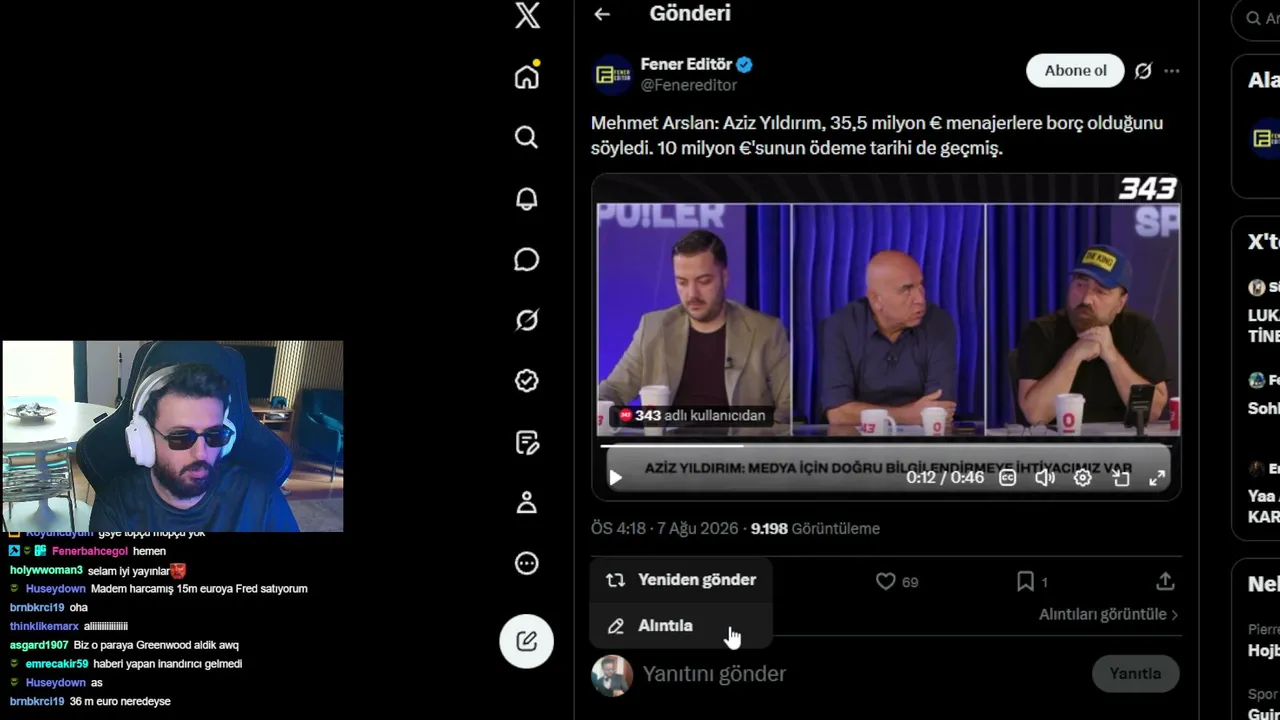
Task: Play the video with the play button
Action: (616, 478)
